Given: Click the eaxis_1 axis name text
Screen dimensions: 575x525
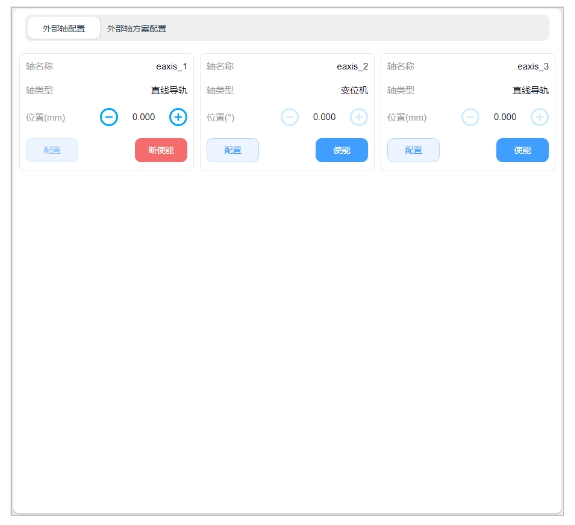Looking at the screenshot, I should tap(171, 66).
